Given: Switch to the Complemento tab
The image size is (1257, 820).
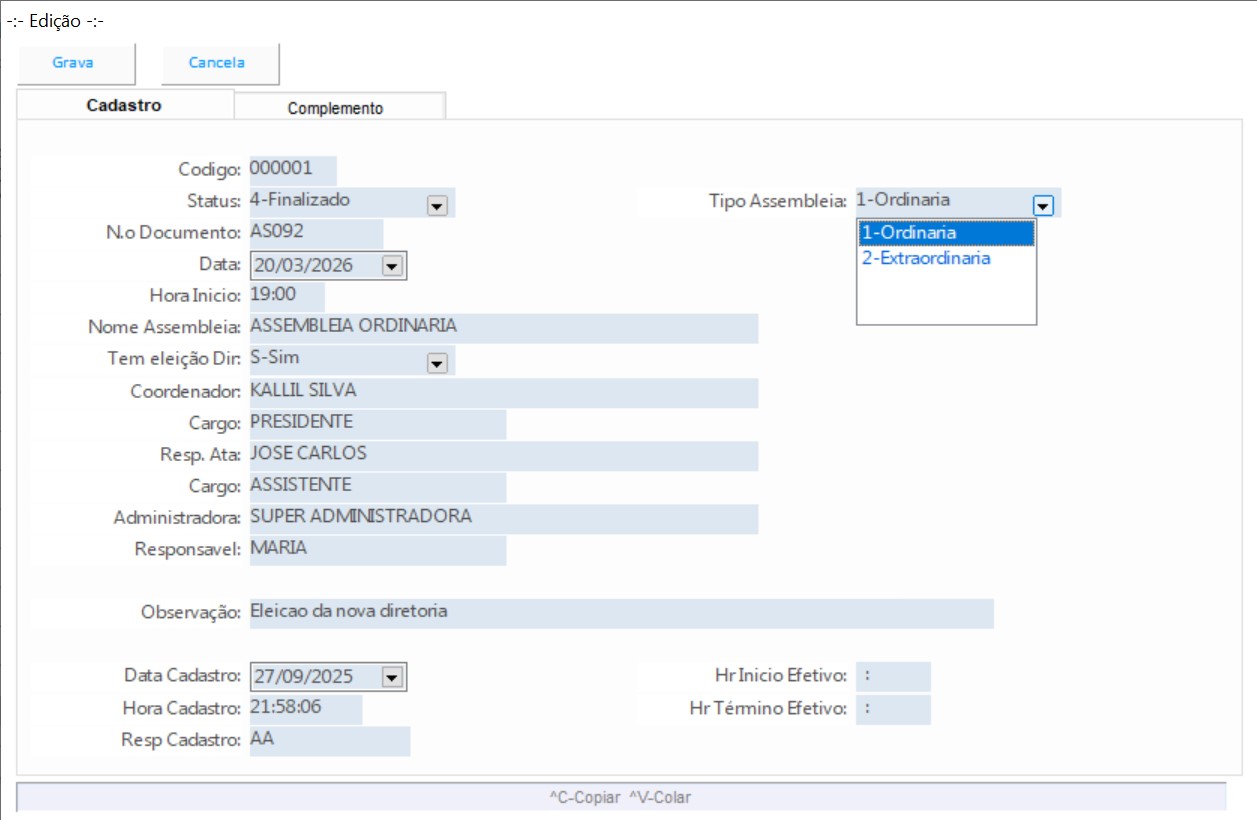Looking at the screenshot, I should 336,108.
